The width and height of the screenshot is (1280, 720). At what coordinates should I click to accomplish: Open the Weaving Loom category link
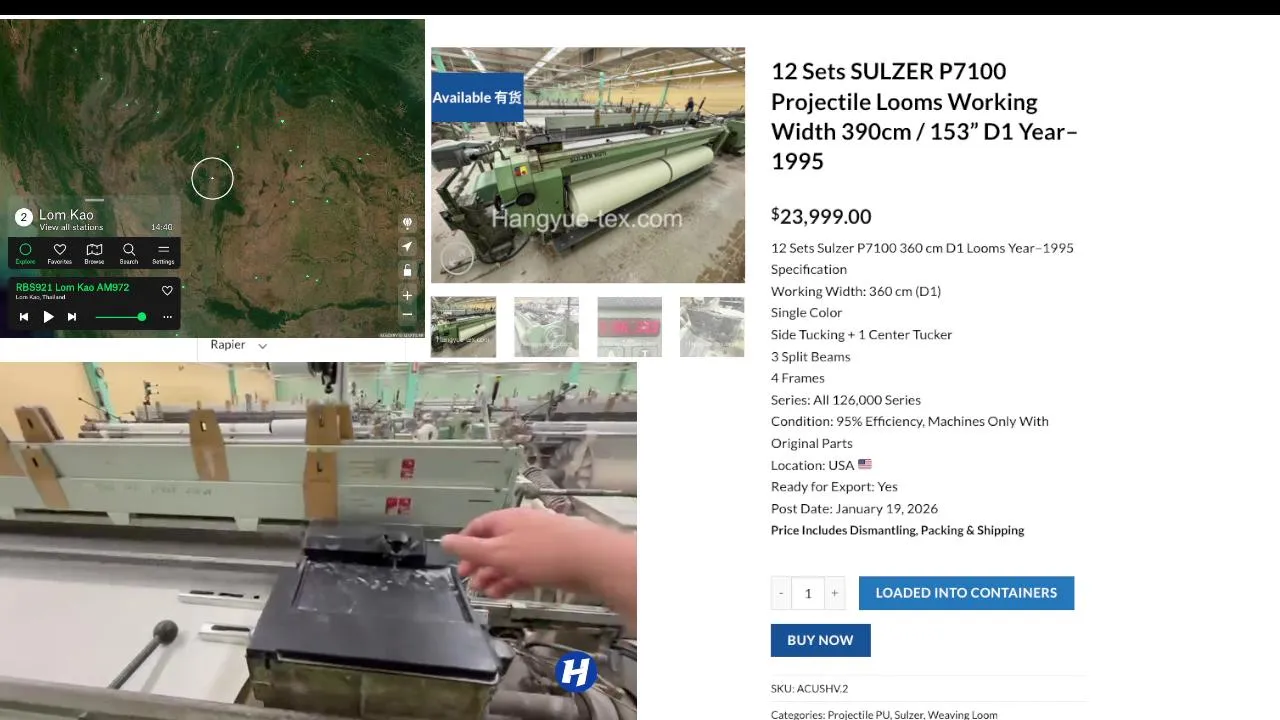click(x=962, y=714)
